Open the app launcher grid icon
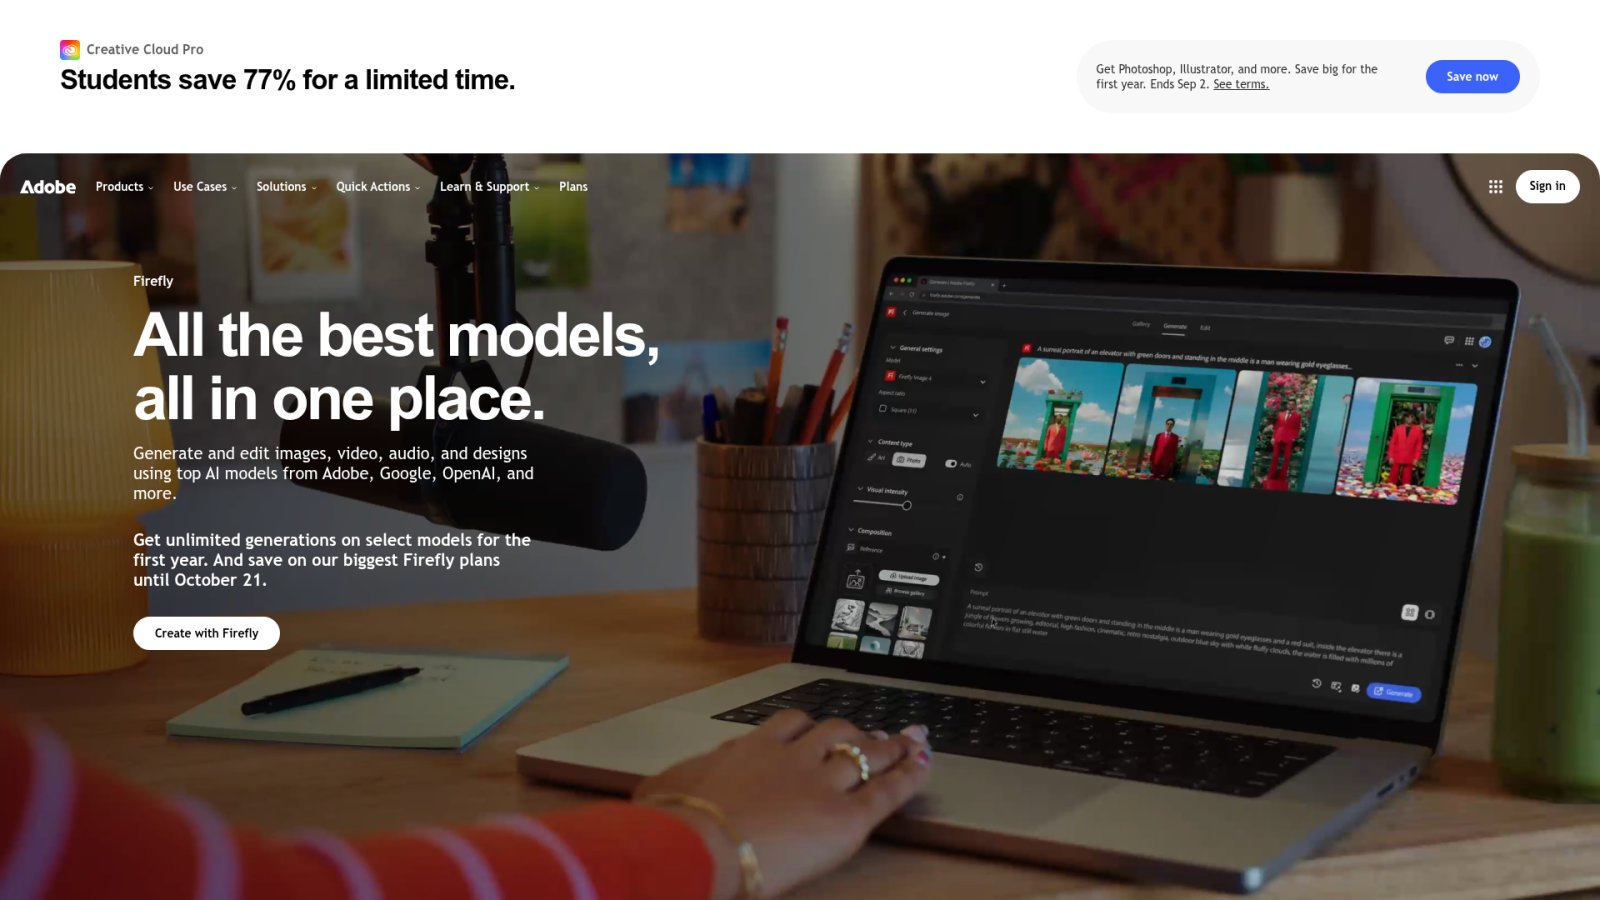1600x900 pixels. click(1495, 187)
